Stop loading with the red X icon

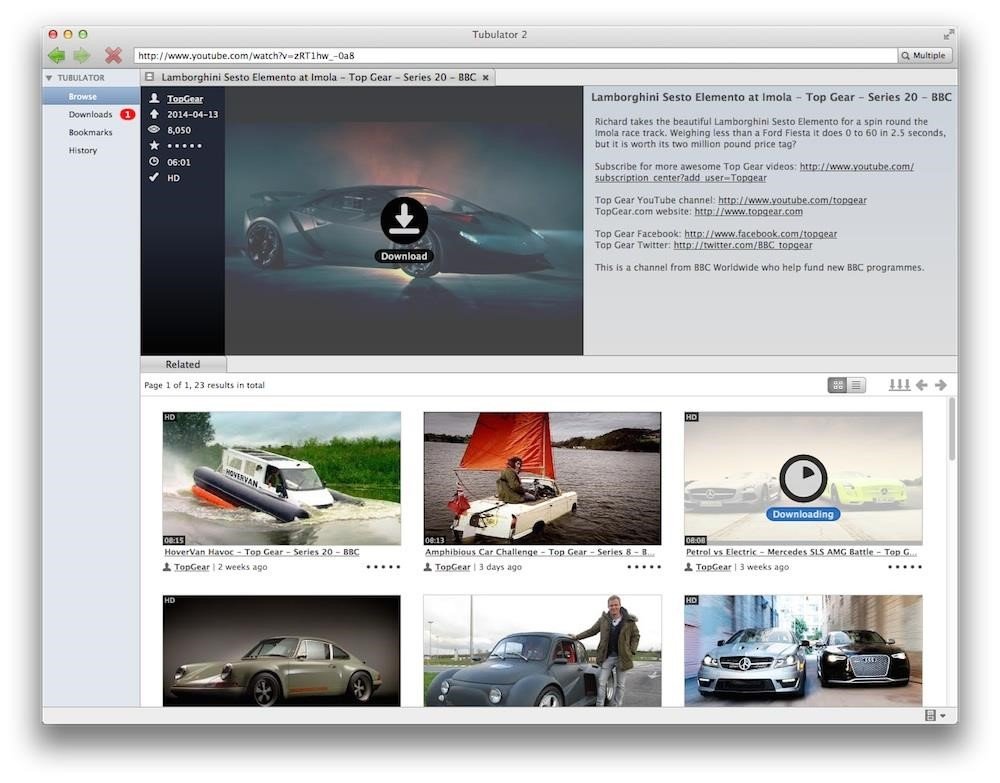click(113, 55)
